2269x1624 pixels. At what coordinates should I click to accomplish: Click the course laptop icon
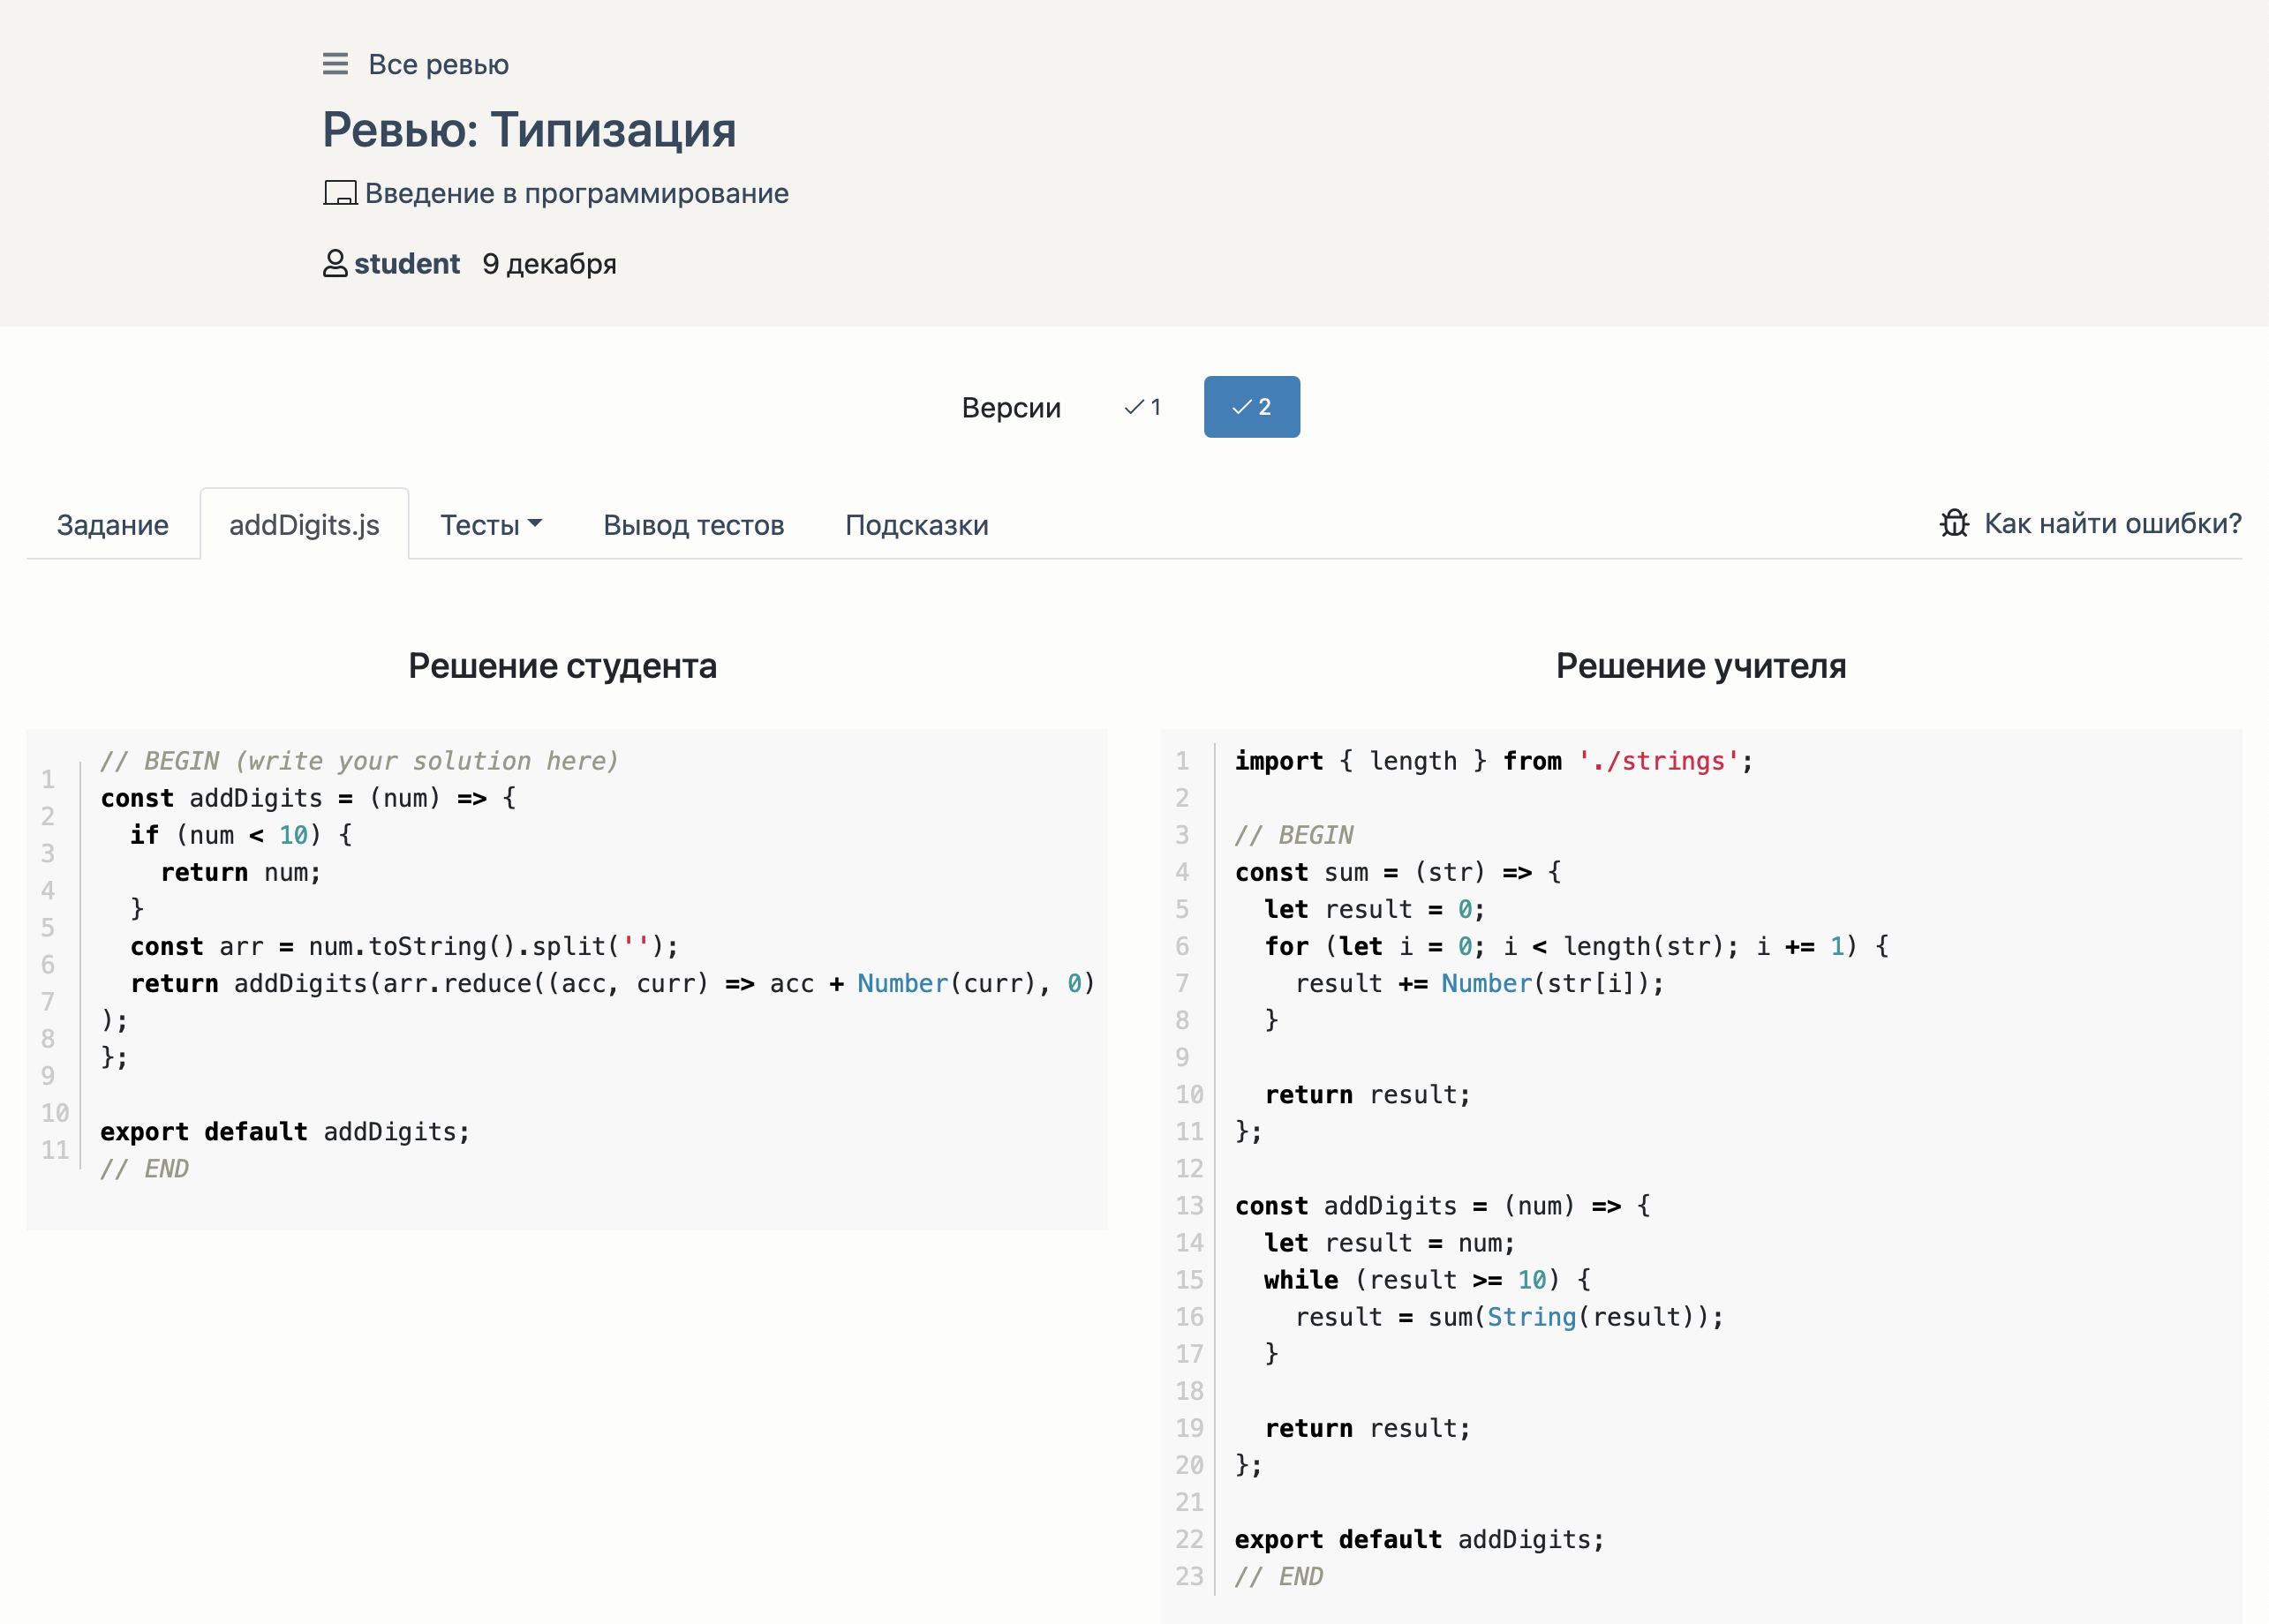point(340,193)
